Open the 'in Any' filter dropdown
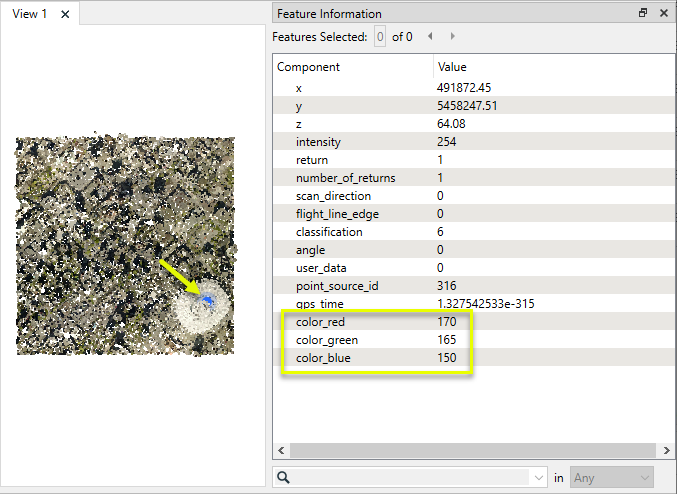Screen dimensions: 677x494 point(612,478)
